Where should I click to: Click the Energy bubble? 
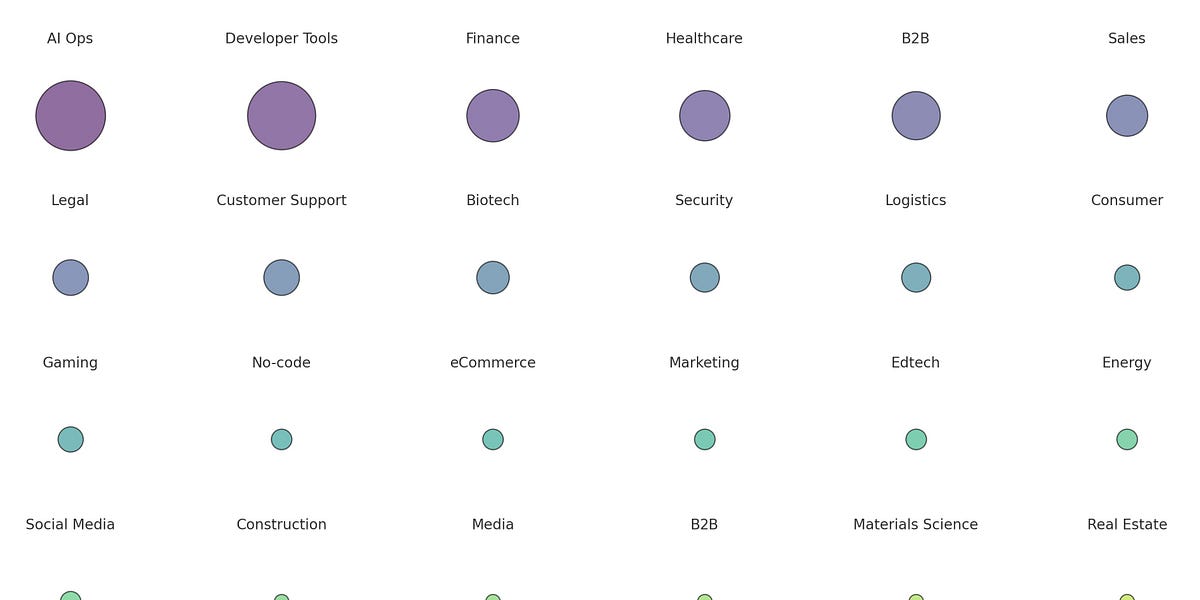pyautogui.click(x=1127, y=439)
